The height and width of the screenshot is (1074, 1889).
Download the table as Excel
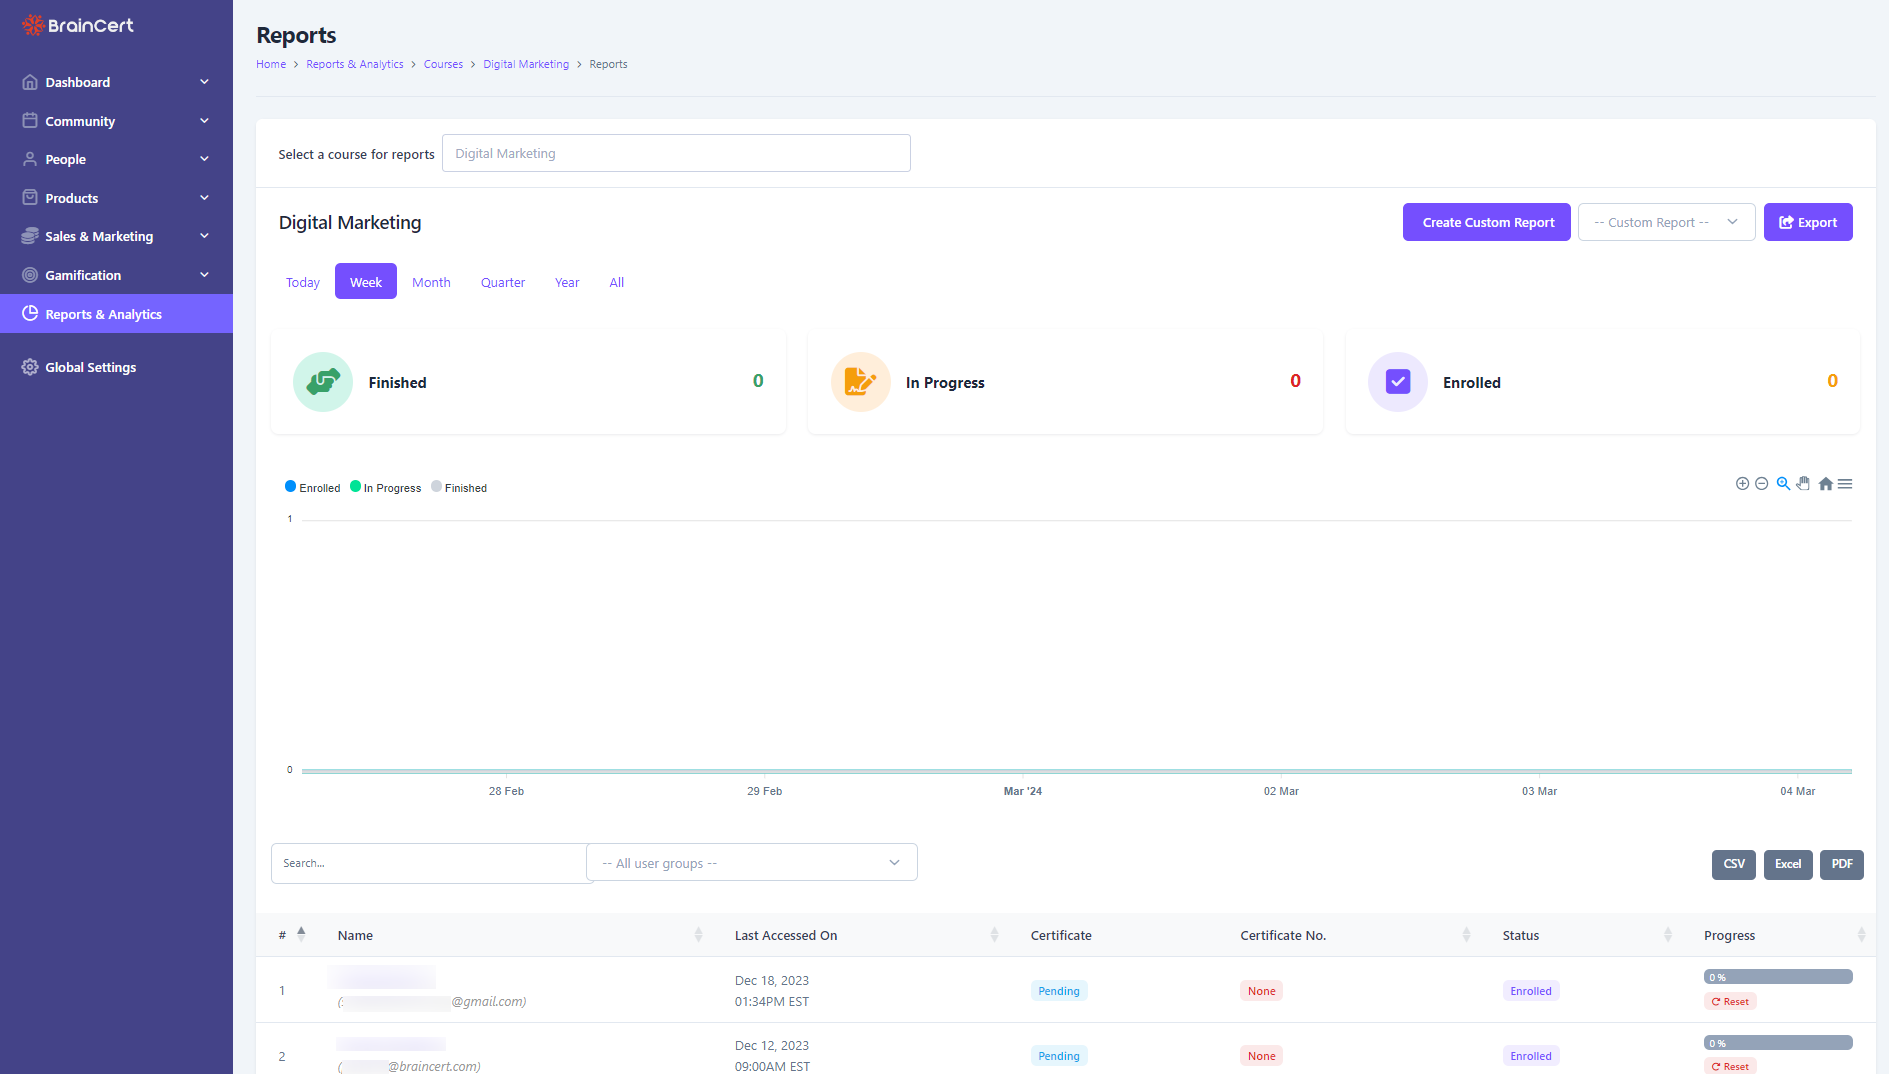(x=1788, y=864)
